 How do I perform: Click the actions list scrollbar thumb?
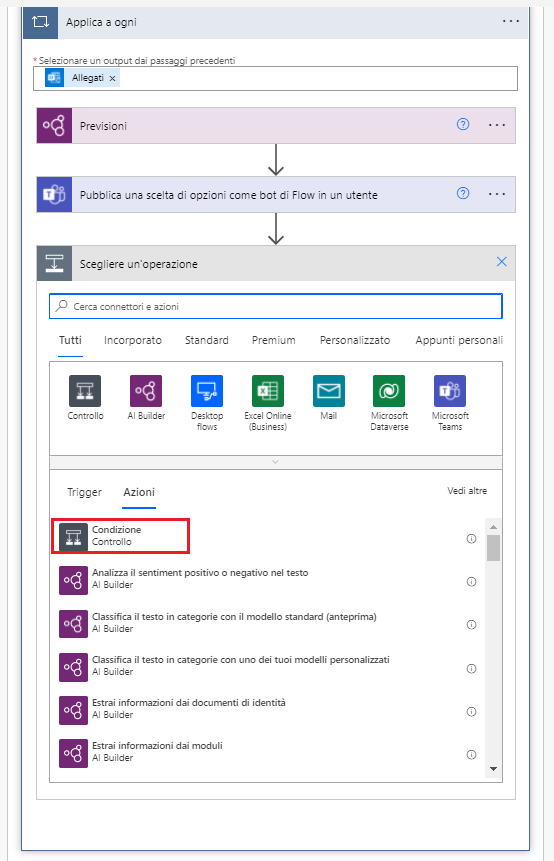[493, 548]
